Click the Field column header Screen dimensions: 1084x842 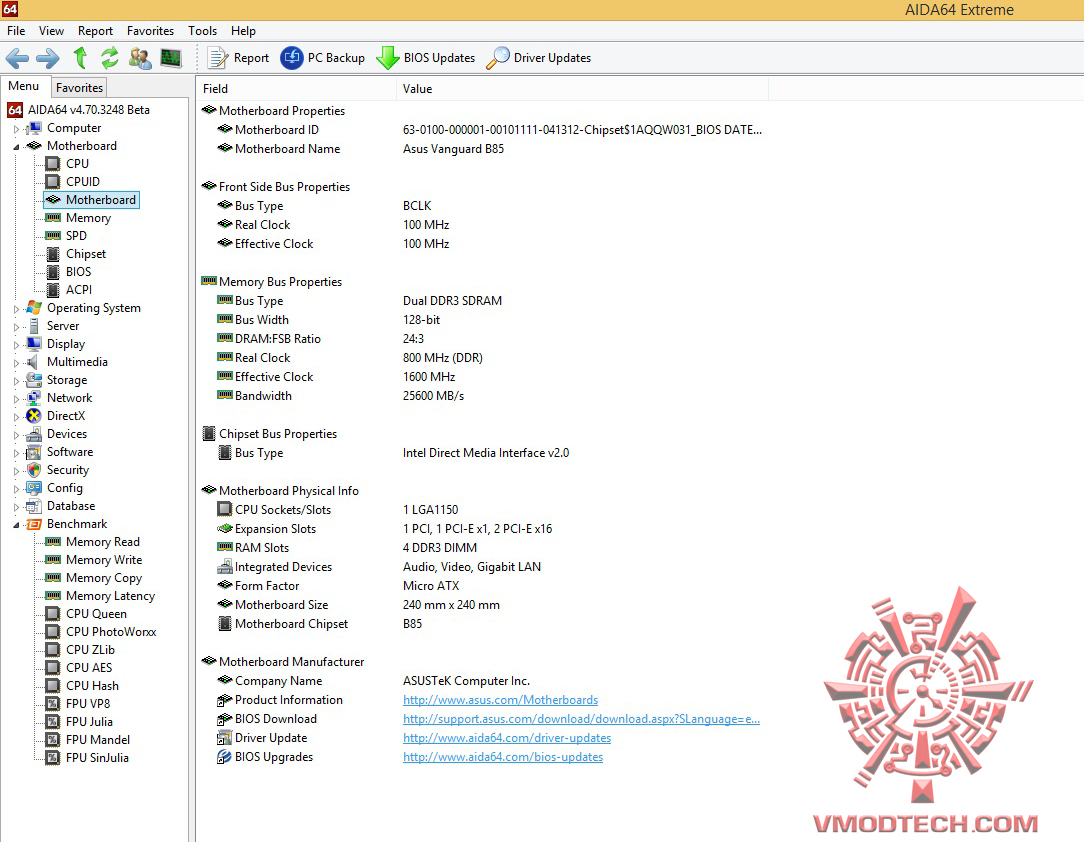click(x=297, y=88)
